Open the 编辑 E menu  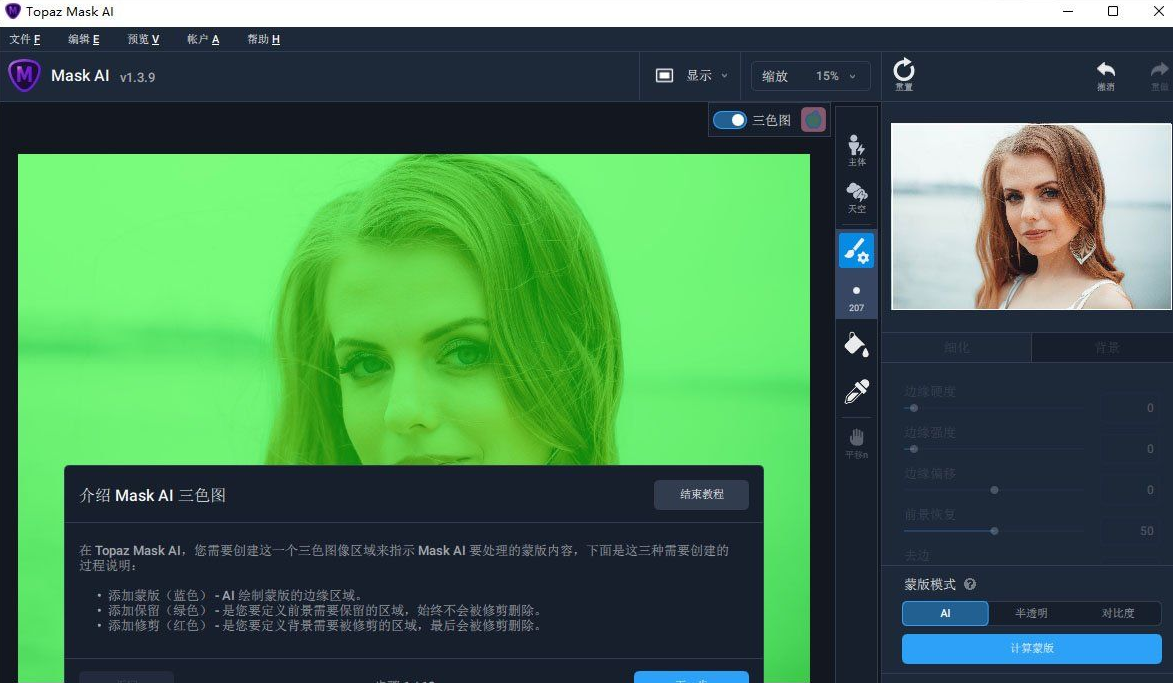tap(84, 39)
